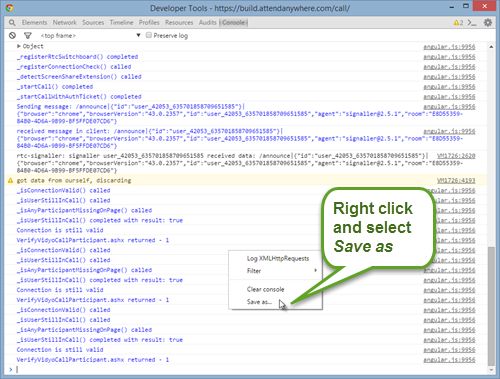500x379 pixels.
Task: Select 'got data from ourself, discarding' warning text
Action: 74,180
